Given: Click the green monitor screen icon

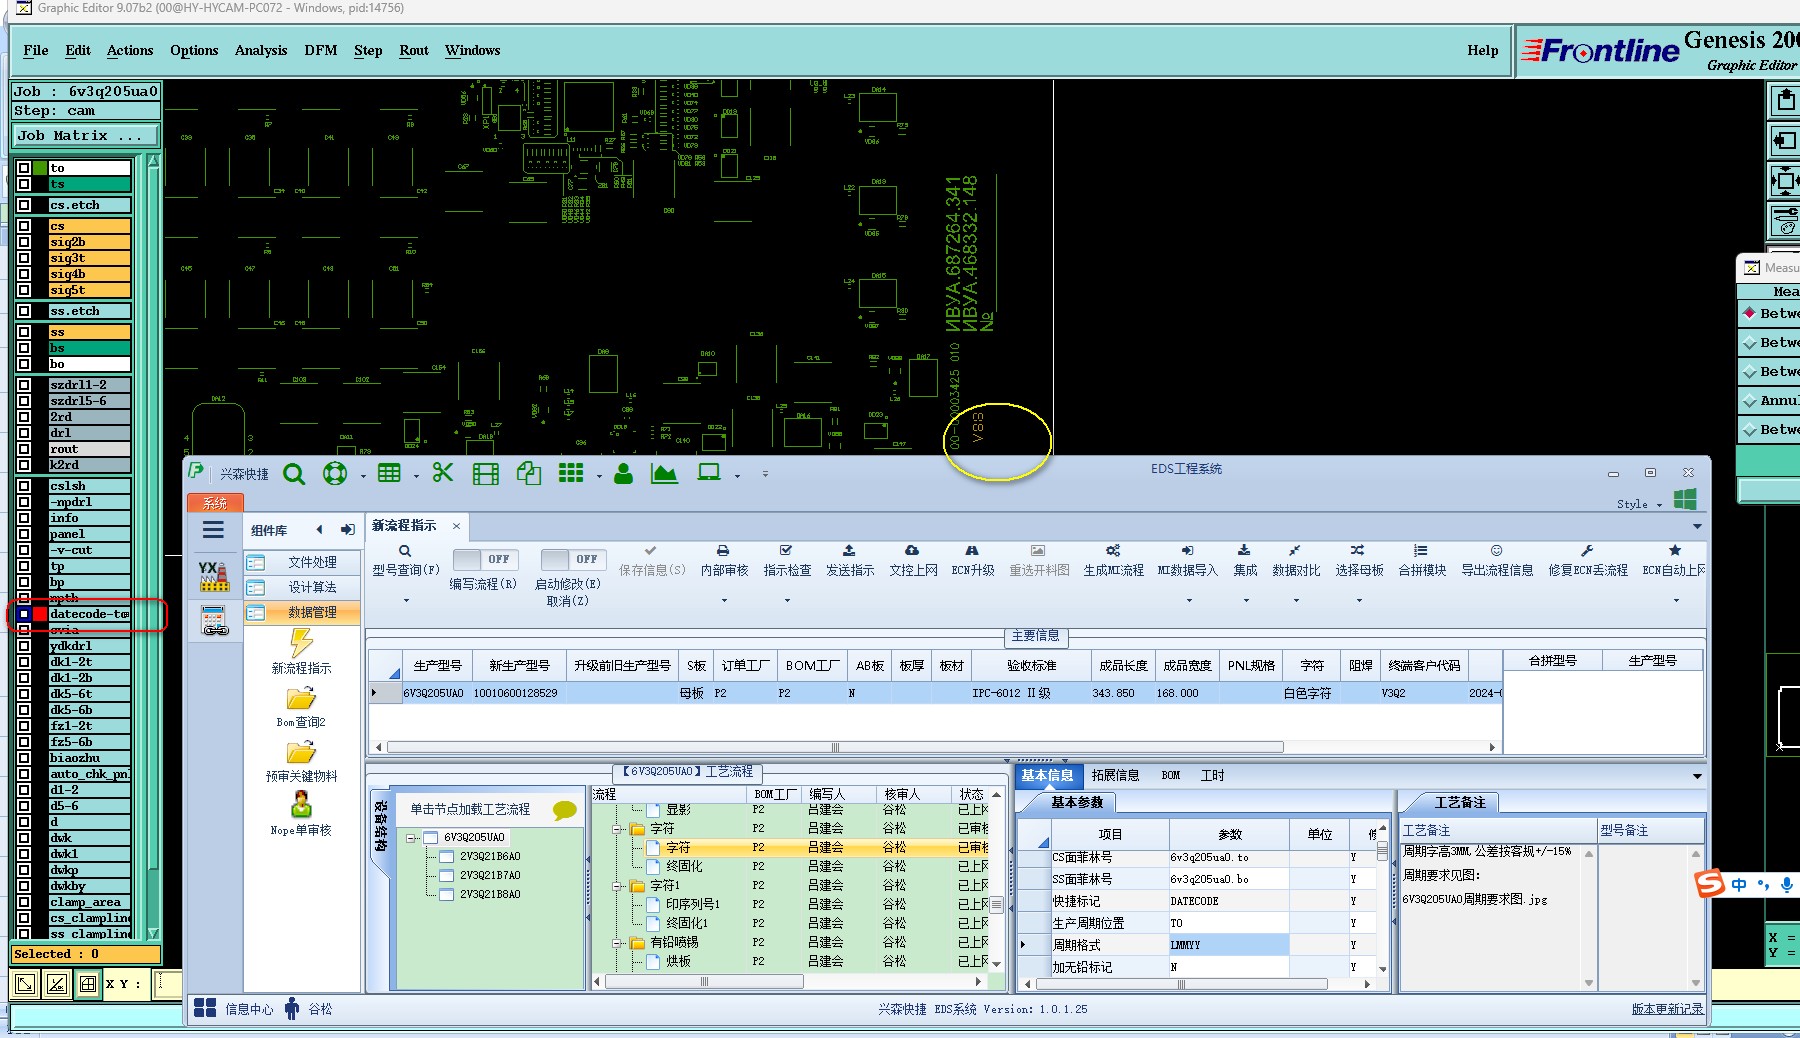Looking at the screenshot, I should click(709, 473).
